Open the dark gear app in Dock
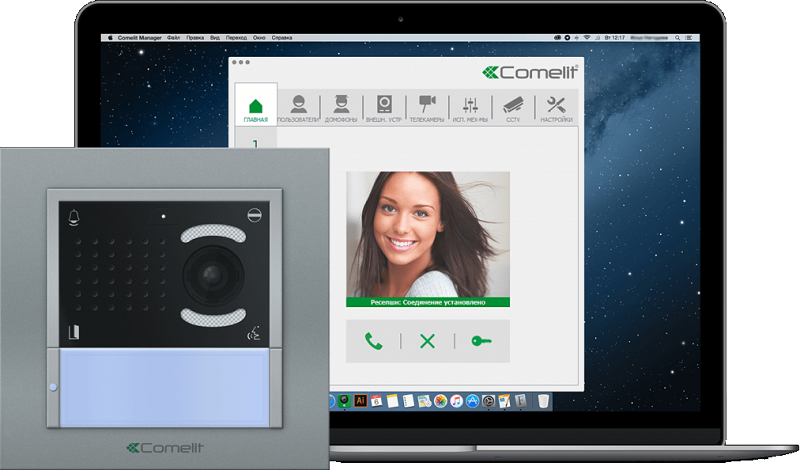Viewport: 800px width, 470px height. point(488,401)
